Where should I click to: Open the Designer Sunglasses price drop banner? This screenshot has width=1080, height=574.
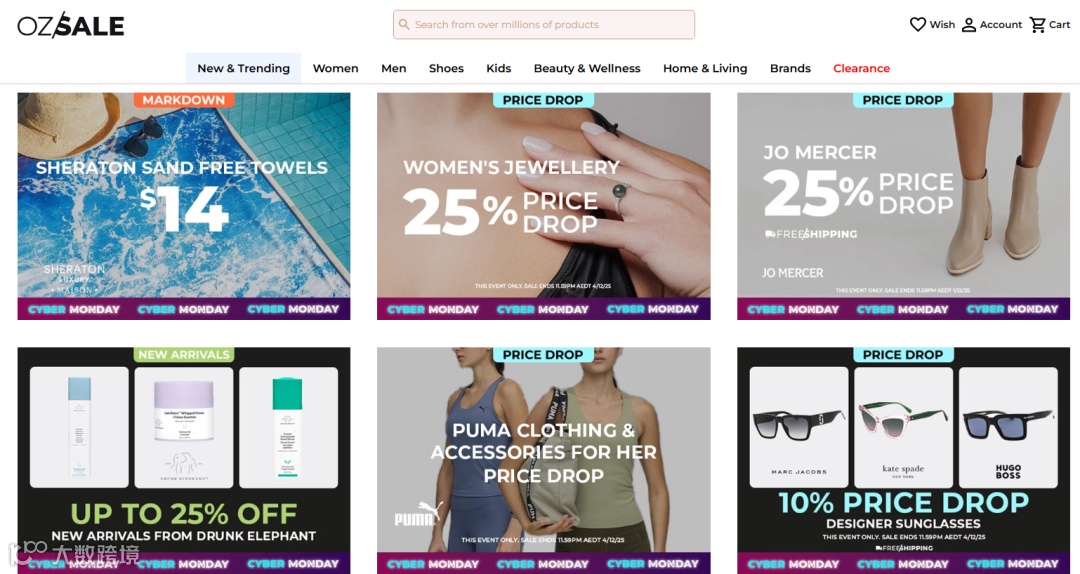click(x=903, y=460)
